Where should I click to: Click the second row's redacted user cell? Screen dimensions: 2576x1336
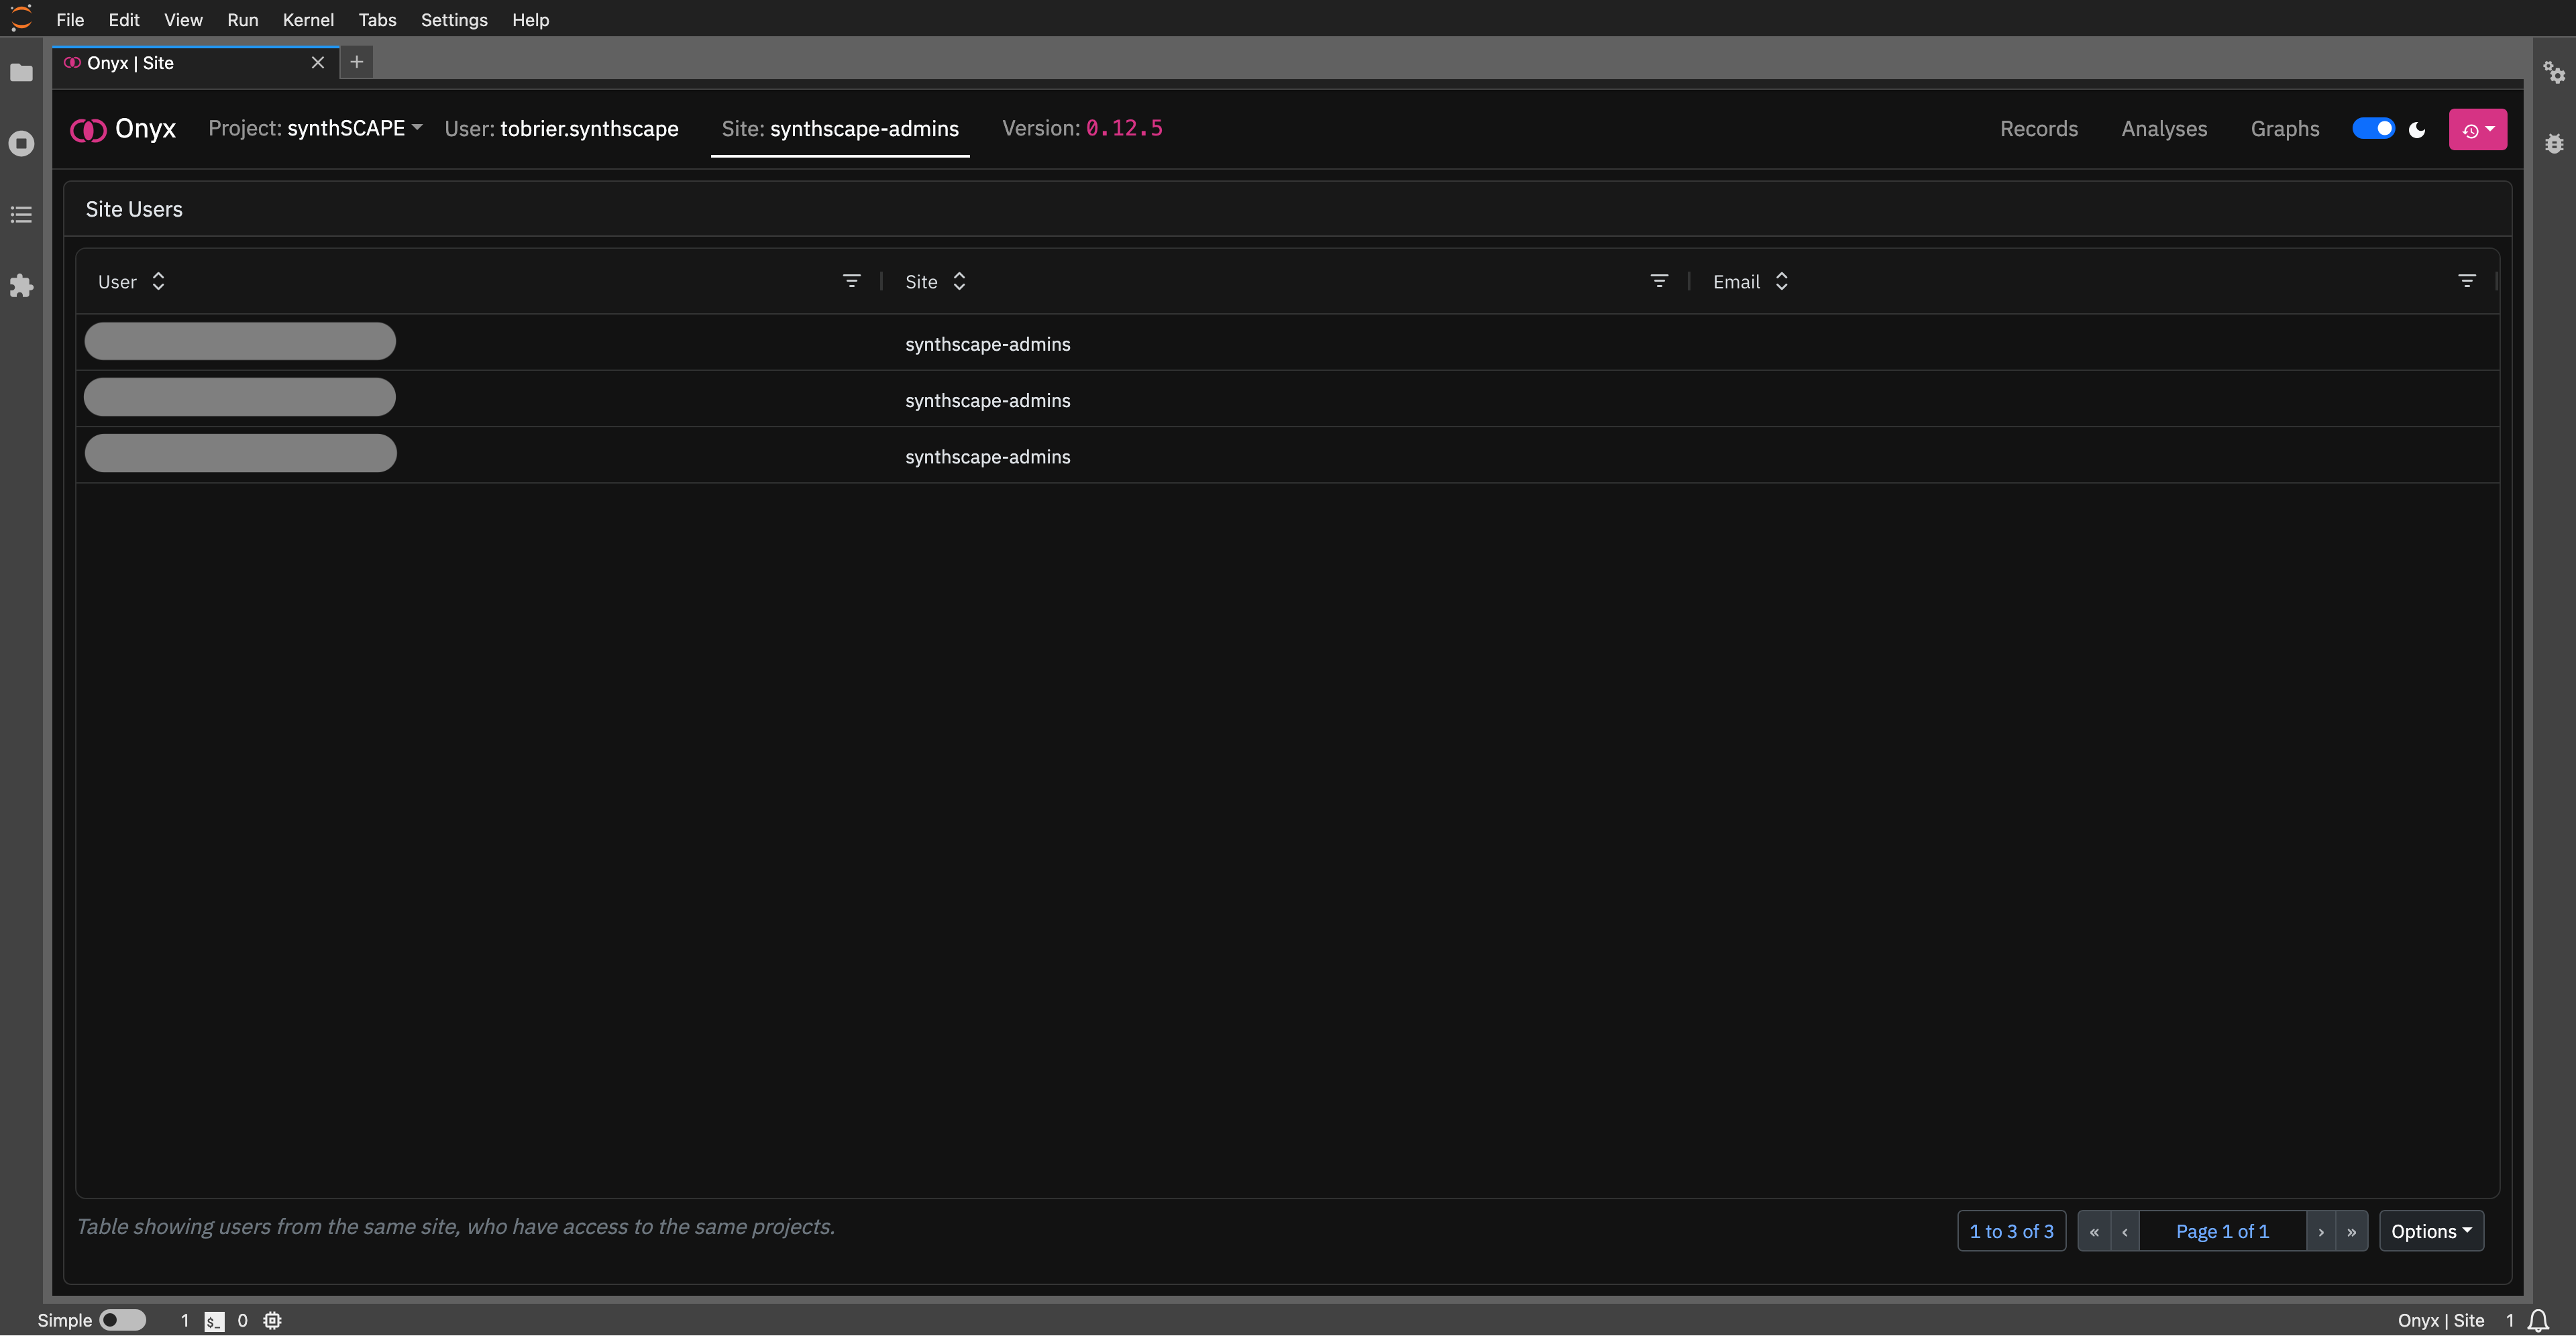(x=240, y=397)
